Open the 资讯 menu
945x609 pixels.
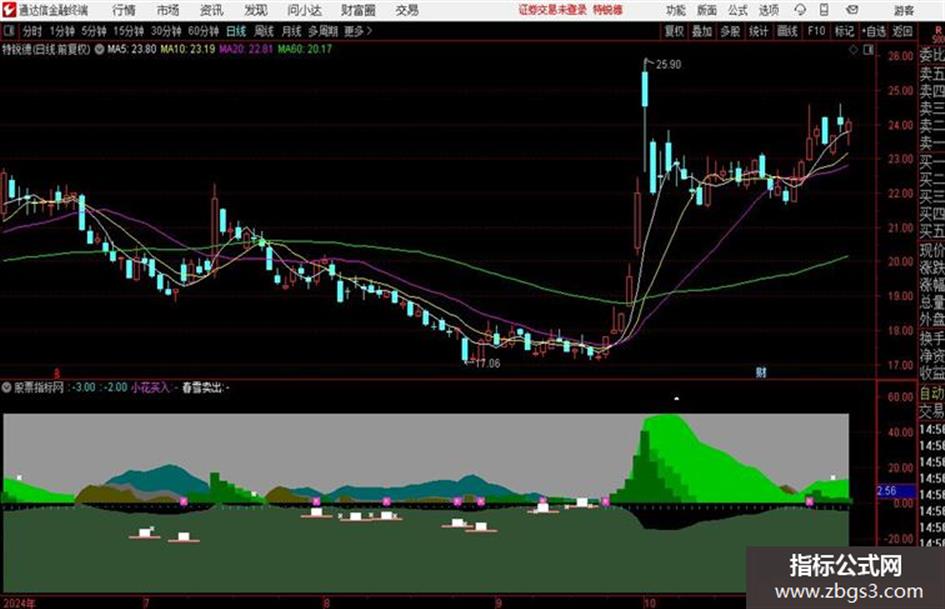point(212,10)
